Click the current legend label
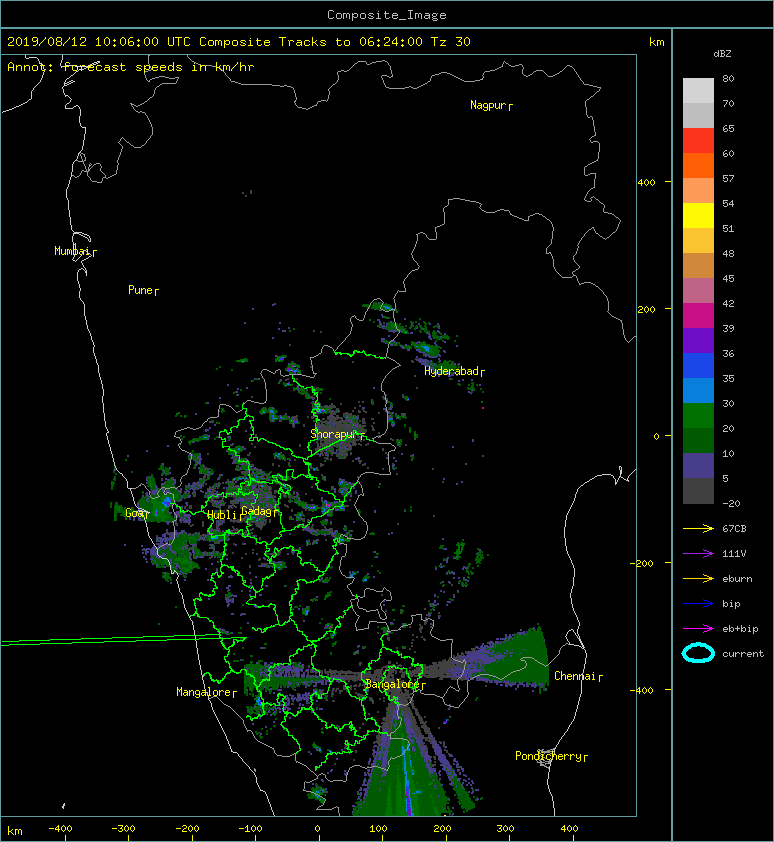 click(x=743, y=654)
